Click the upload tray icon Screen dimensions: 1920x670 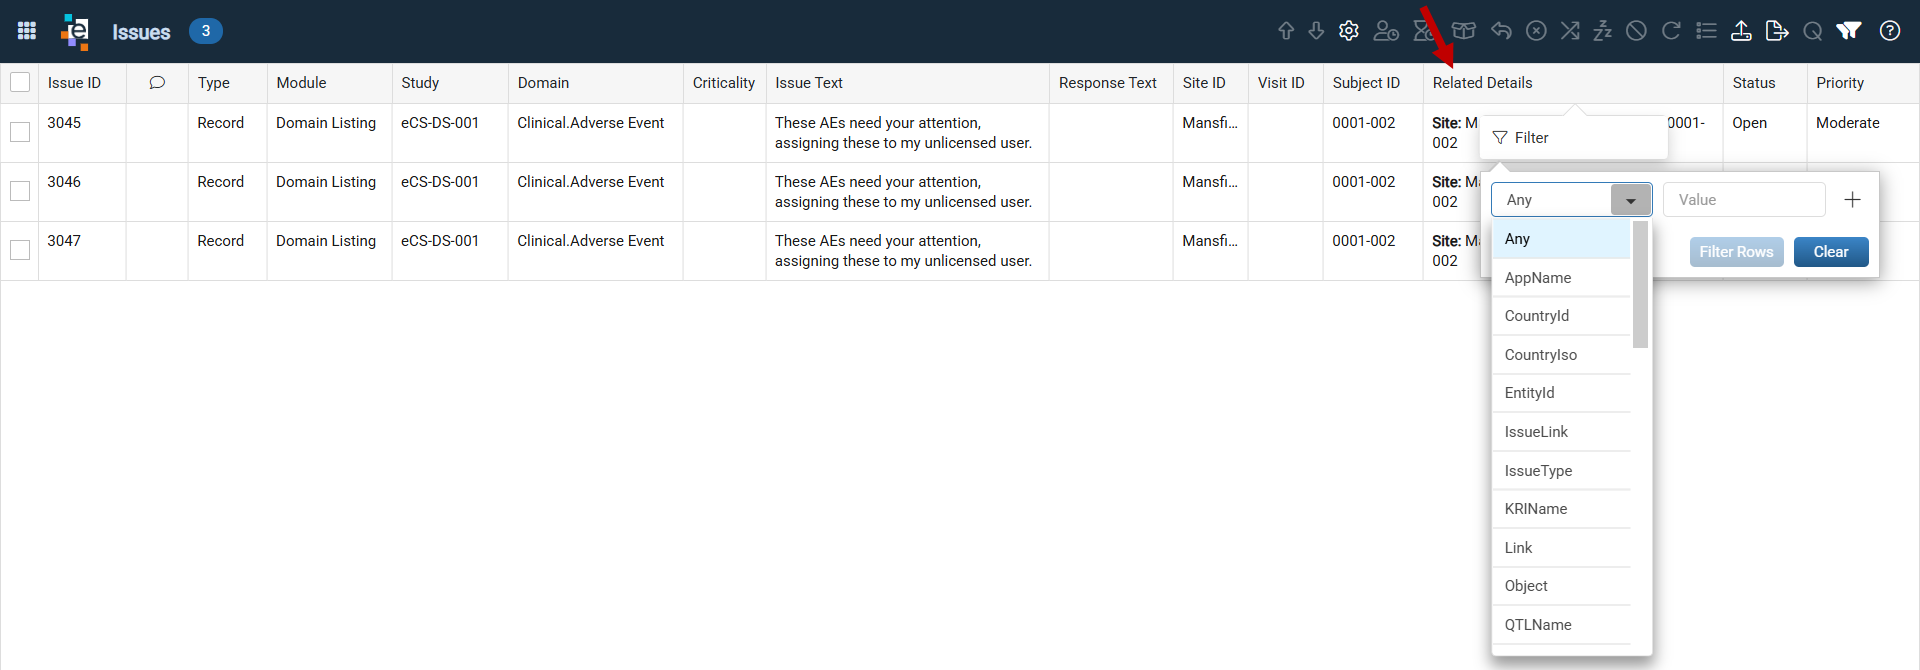point(1741,31)
